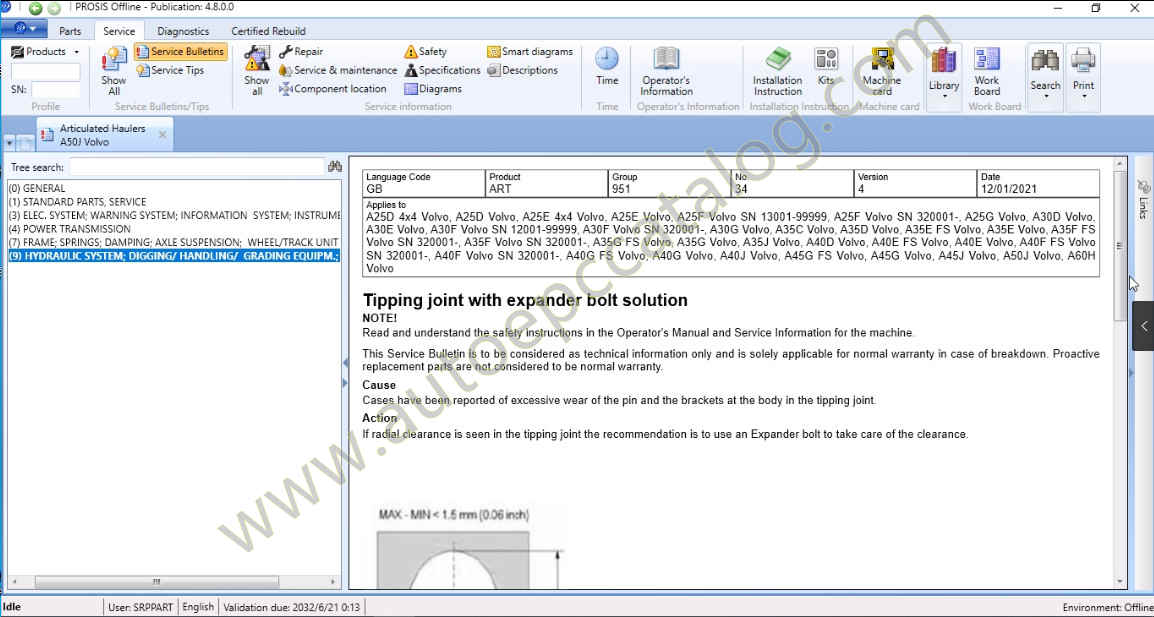Select (1) STANDARD PARTS, SERVICE
The height and width of the screenshot is (617, 1154).
pyautogui.click(x=77, y=202)
